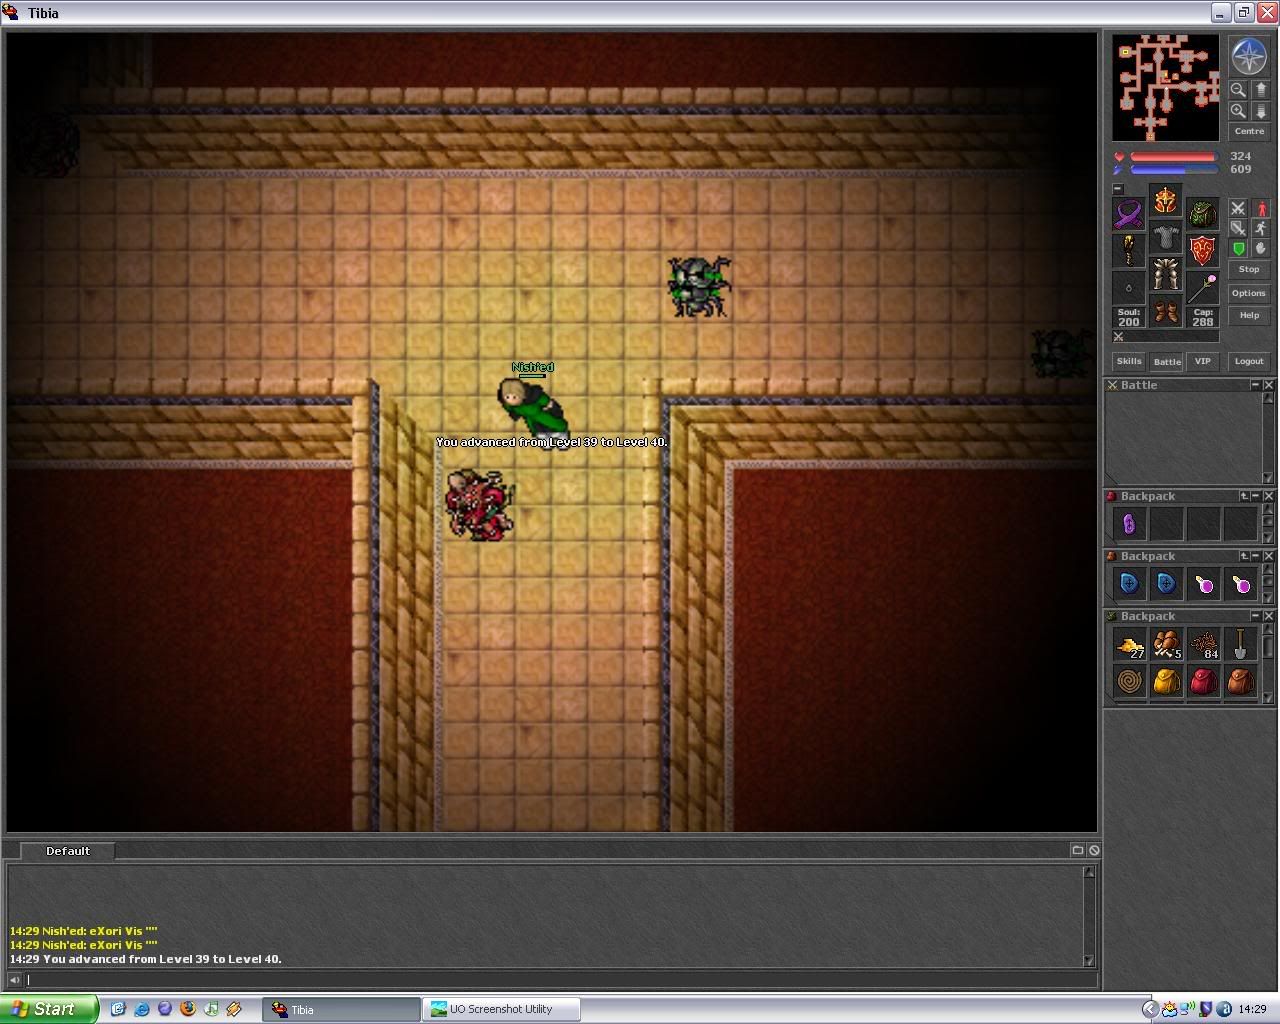Close the Battle panel

[1269, 385]
